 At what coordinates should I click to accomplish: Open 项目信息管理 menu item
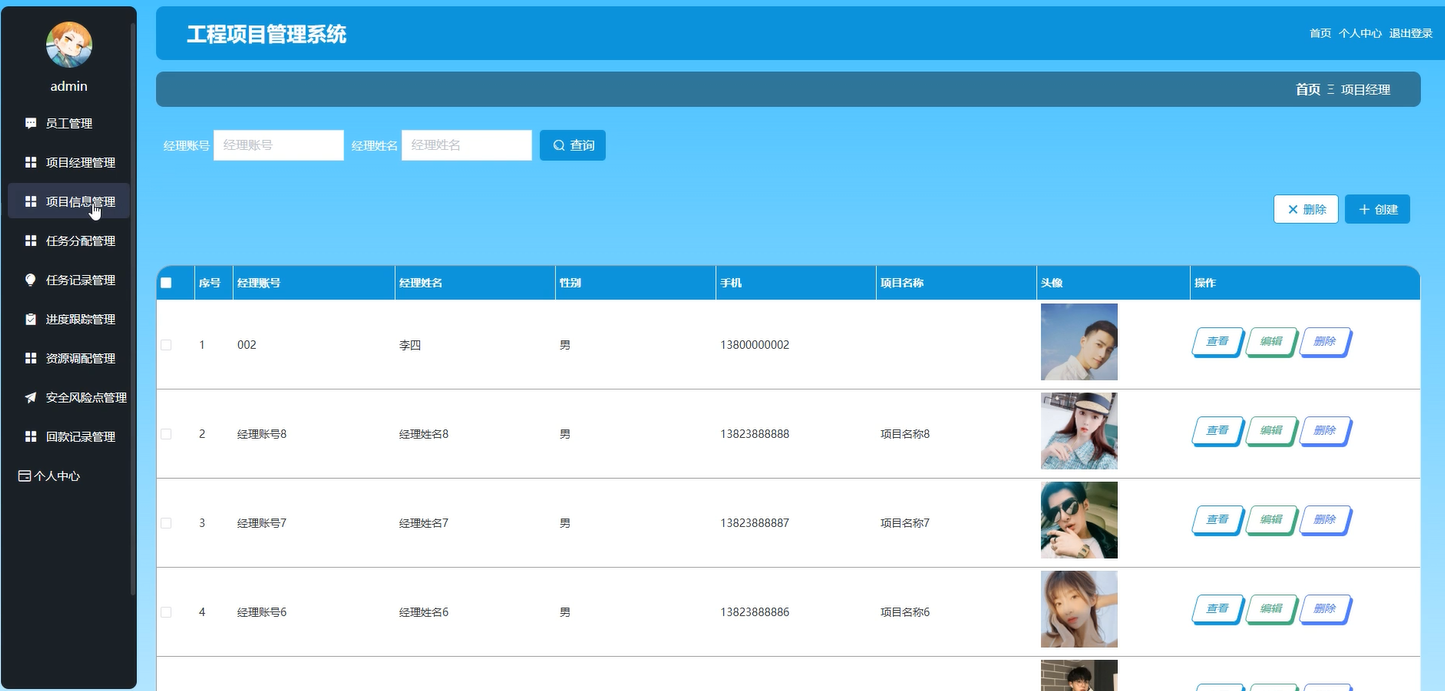[69, 202]
